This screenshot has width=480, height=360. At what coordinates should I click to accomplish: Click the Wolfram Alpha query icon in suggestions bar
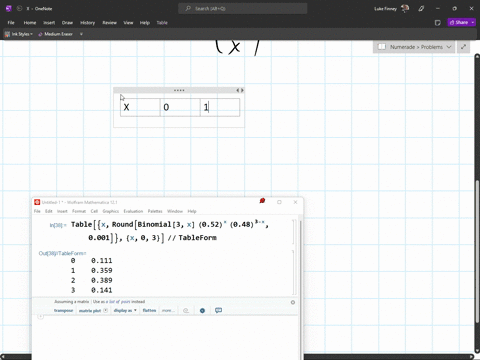click(x=186, y=311)
